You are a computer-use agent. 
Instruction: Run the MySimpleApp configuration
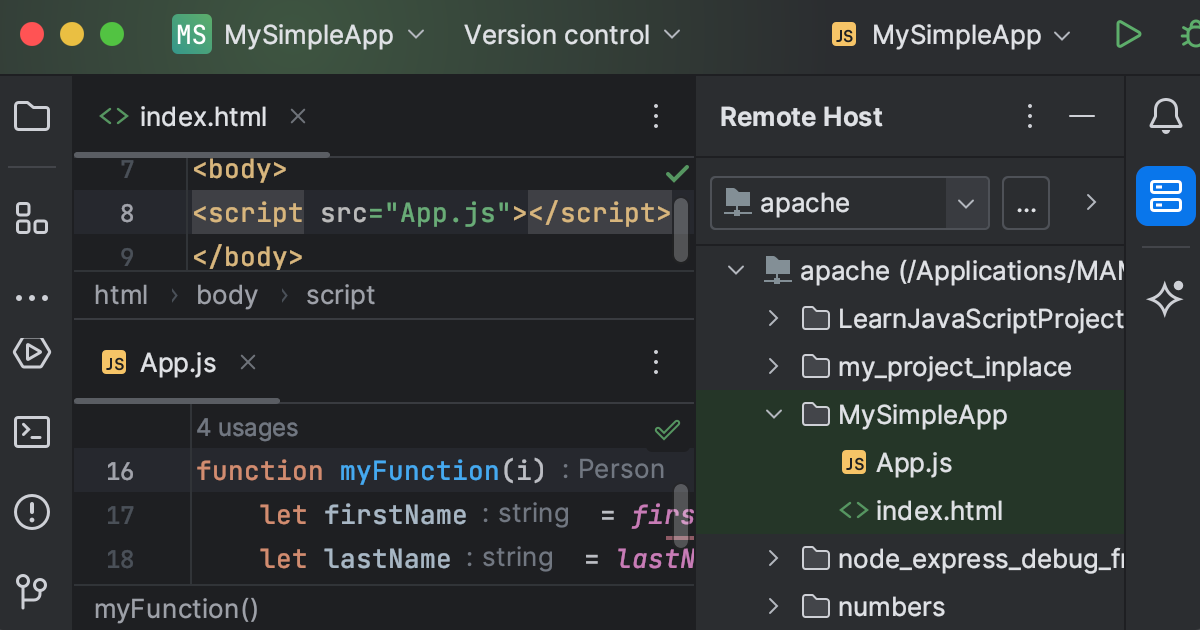tap(1128, 34)
